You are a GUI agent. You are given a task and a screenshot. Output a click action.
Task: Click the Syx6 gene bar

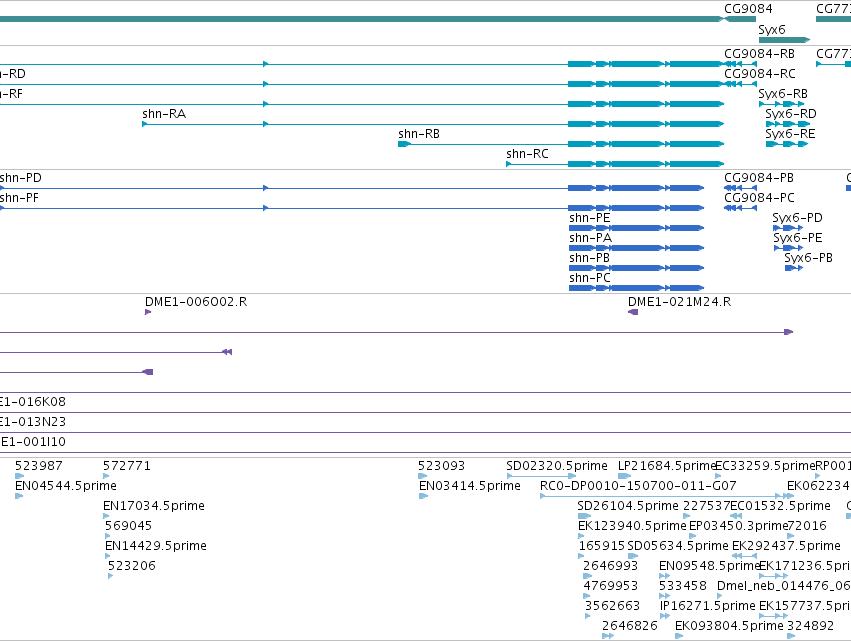tap(784, 40)
